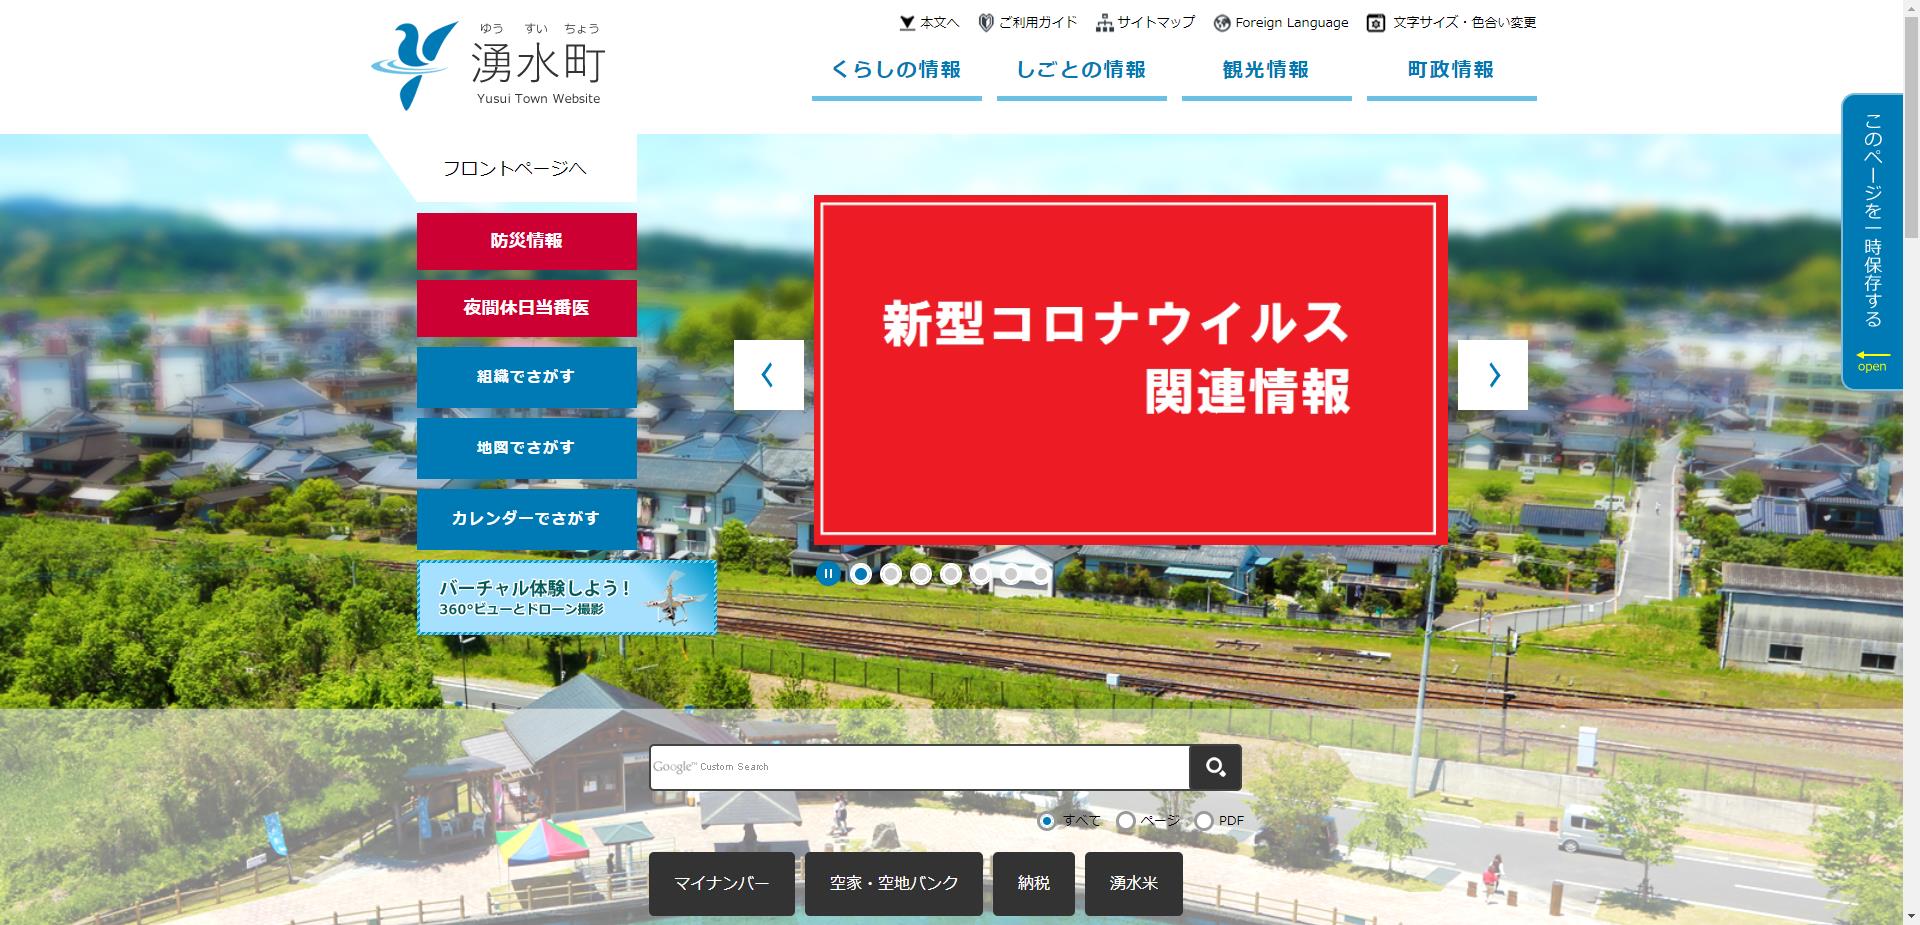This screenshot has height=925, width=1920.
Task: Select the ページ search radio button
Action: [1128, 820]
